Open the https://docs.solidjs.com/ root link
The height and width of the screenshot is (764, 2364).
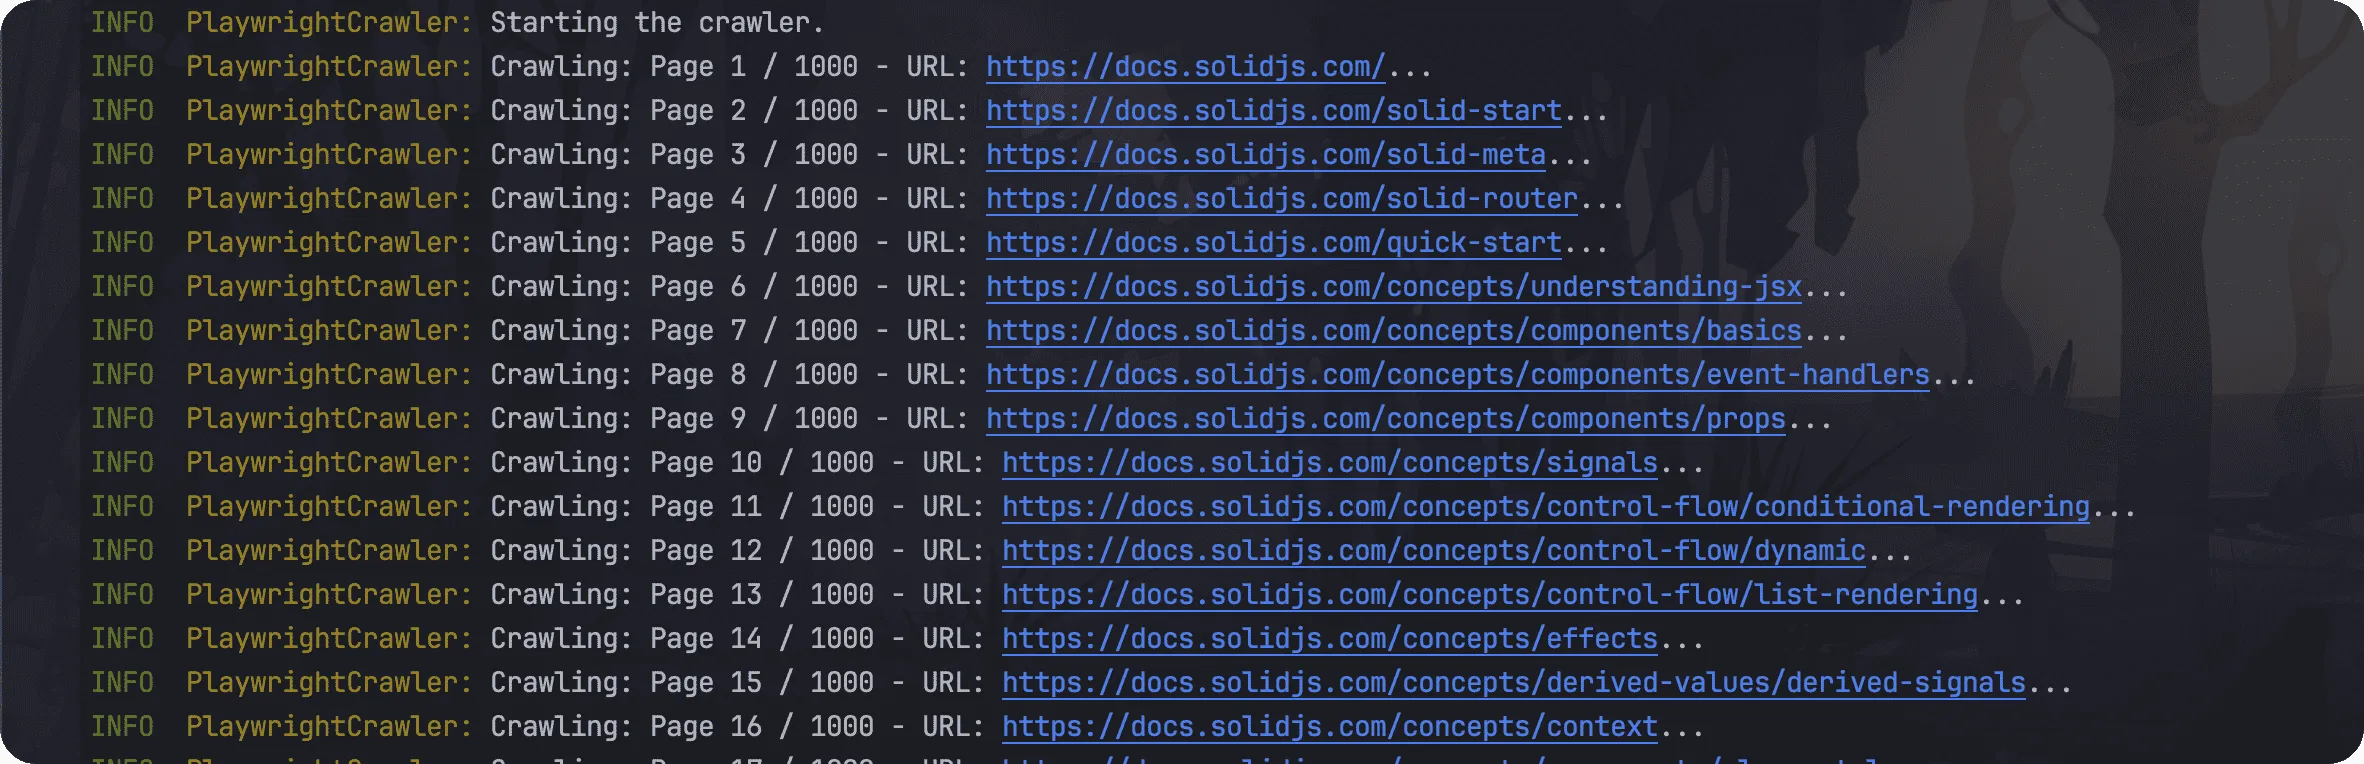click(1185, 67)
